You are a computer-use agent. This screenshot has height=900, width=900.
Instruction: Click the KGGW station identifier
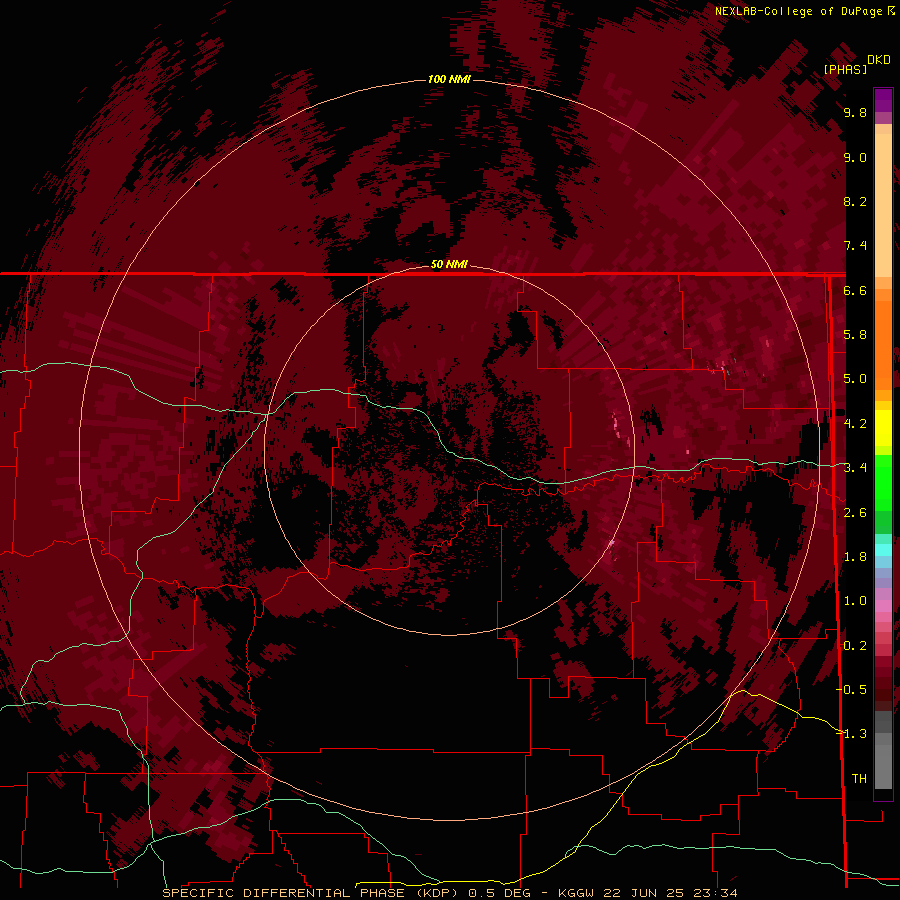(x=578, y=893)
